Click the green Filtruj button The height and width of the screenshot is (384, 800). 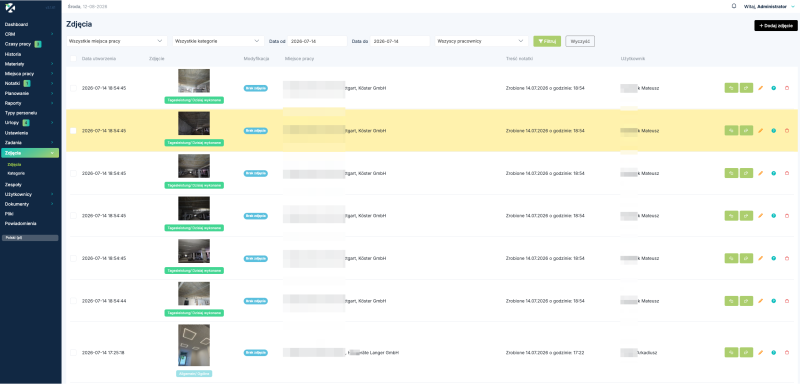(547, 41)
